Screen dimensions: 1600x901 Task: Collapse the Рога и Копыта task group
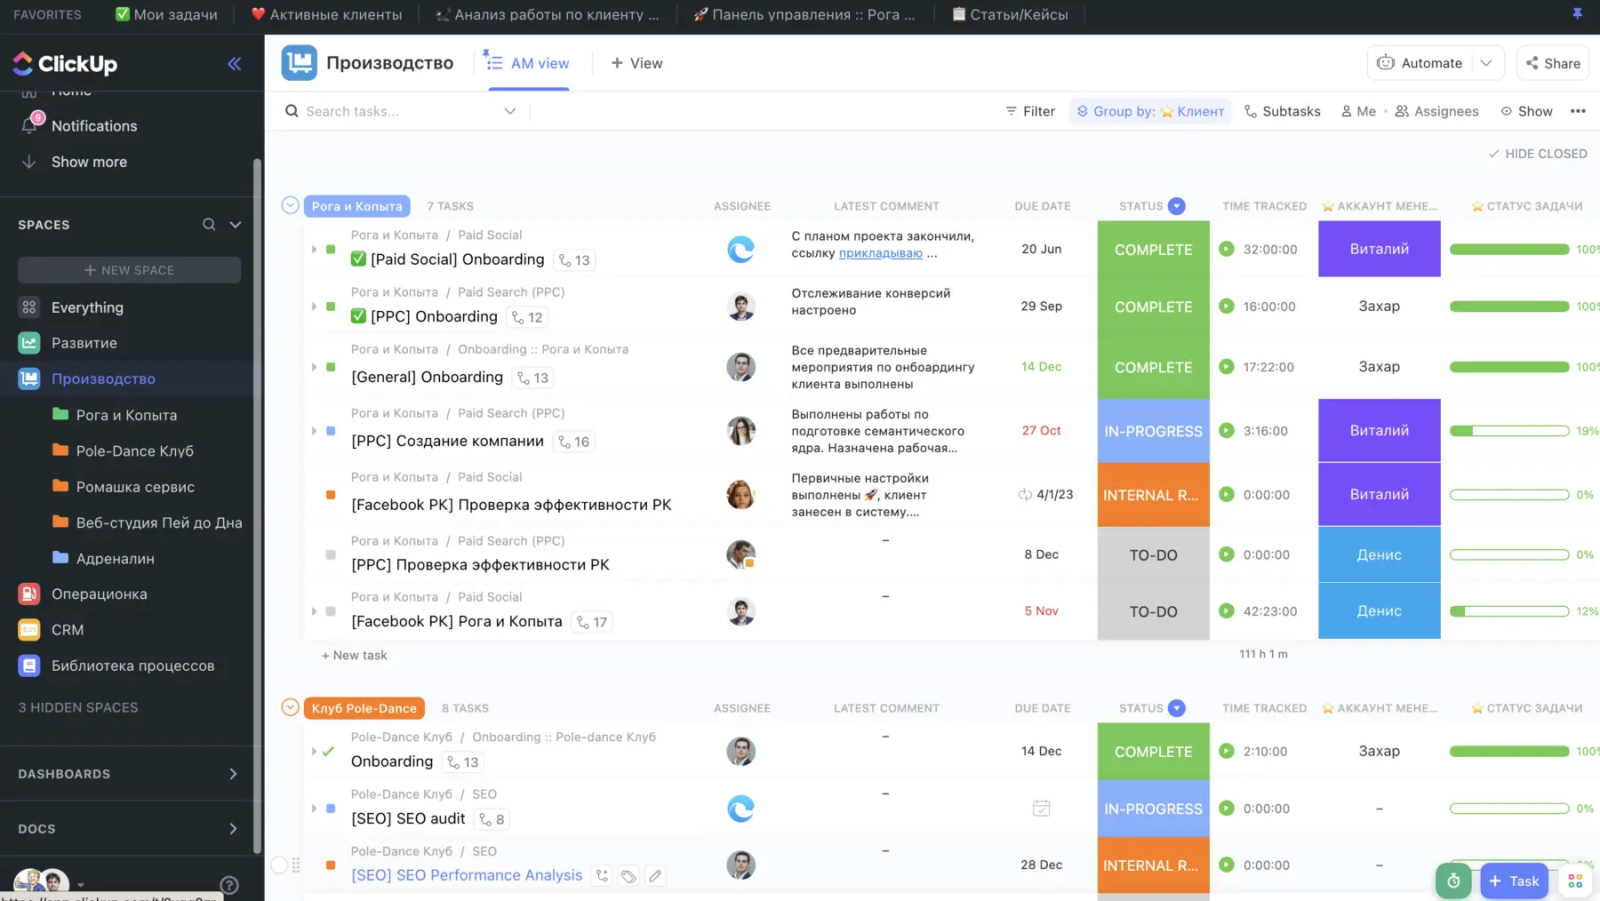(290, 205)
